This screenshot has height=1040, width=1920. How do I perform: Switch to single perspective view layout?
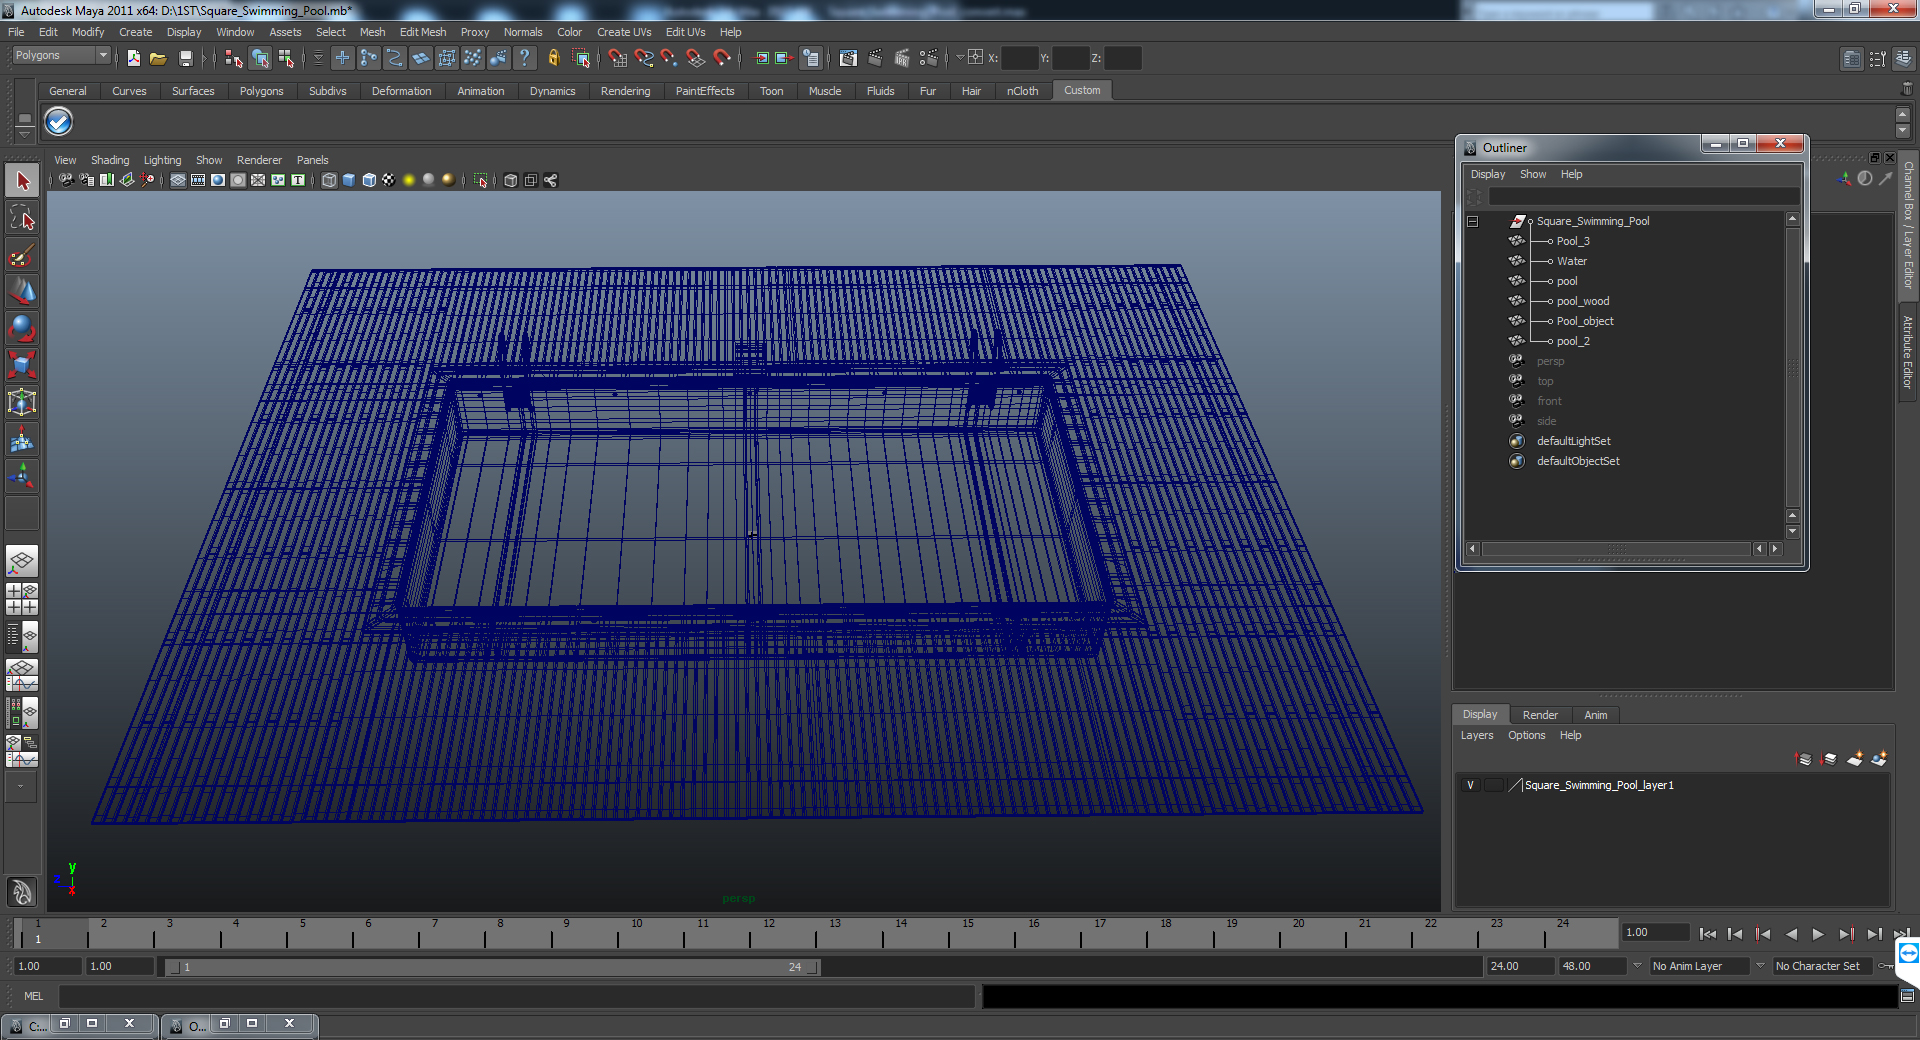click(x=22, y=561)
